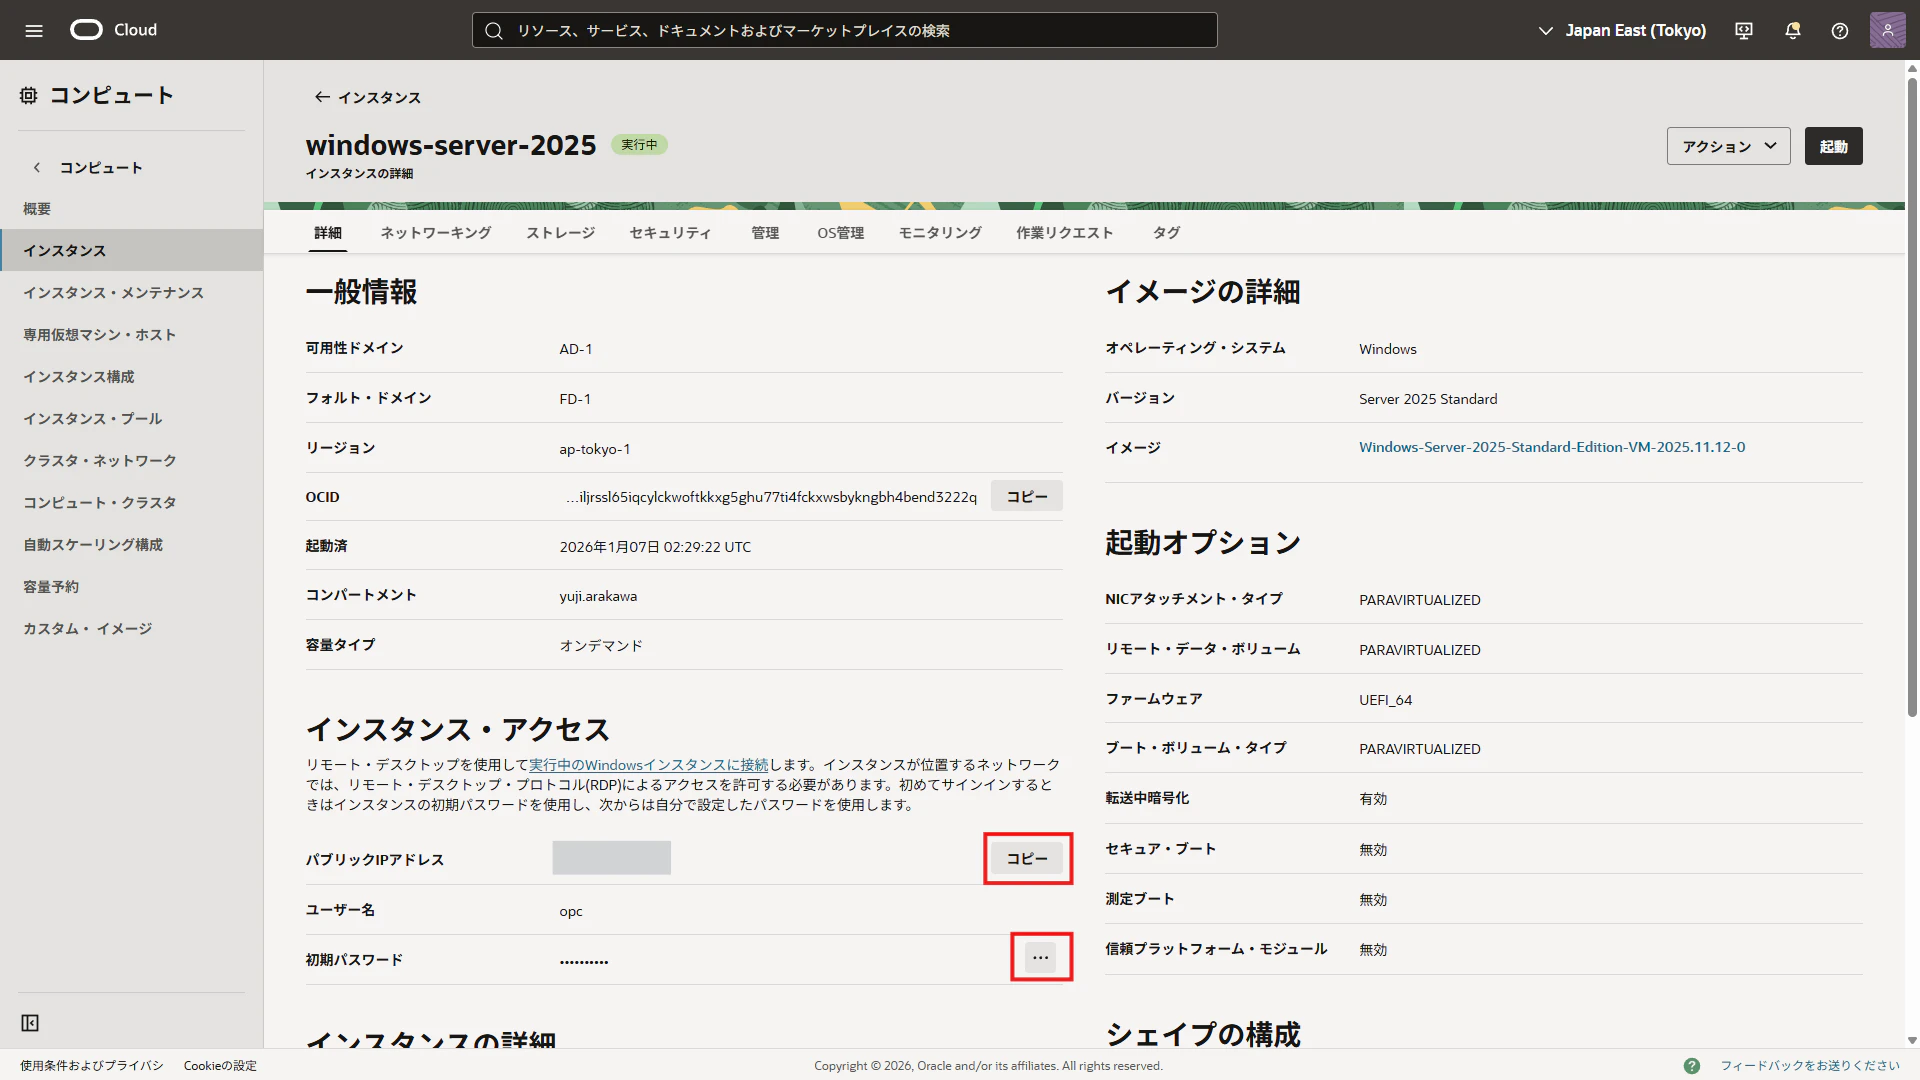
Task: Click the fault domain value FD-1
Action: pyautogui.click(x=574, y=399)
